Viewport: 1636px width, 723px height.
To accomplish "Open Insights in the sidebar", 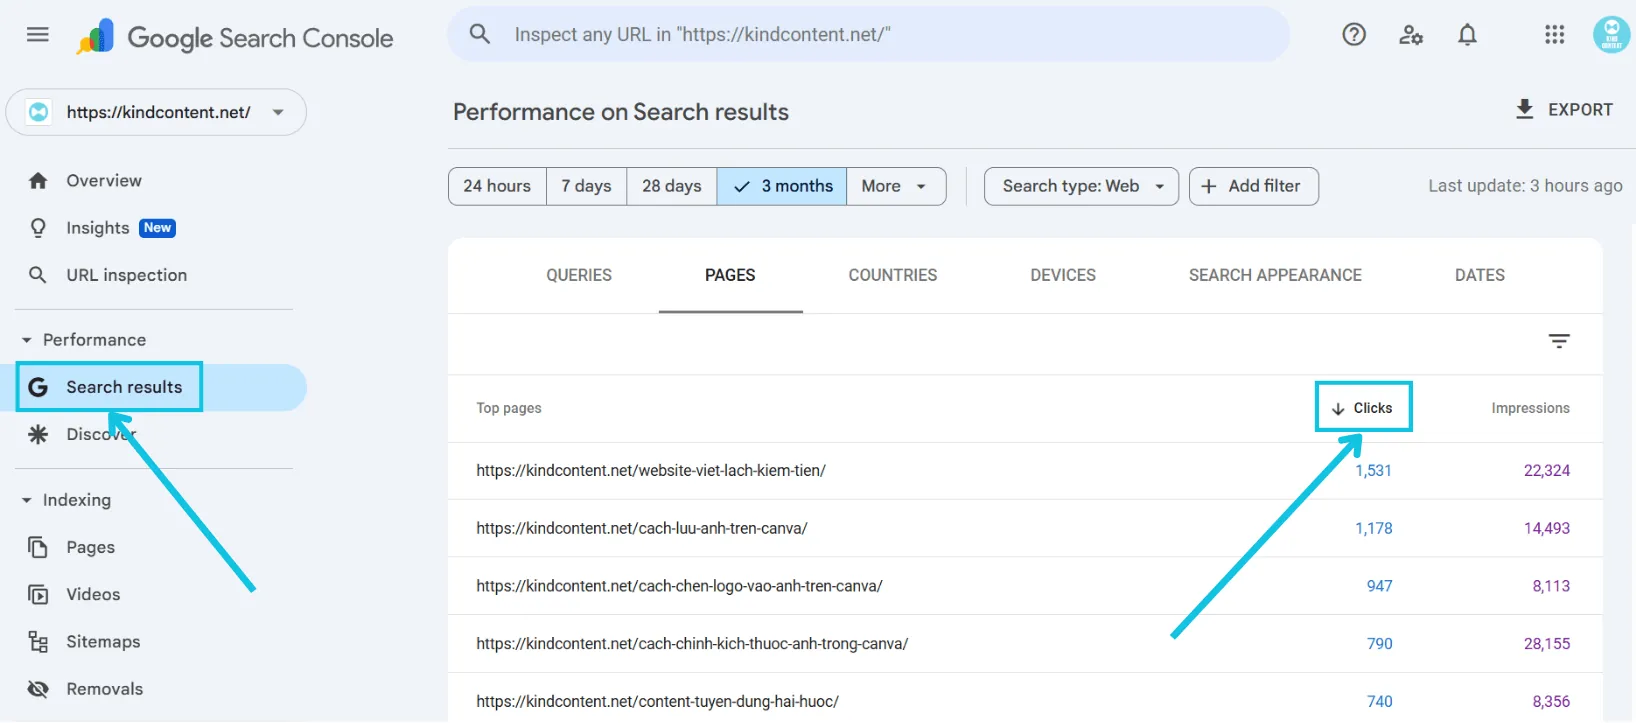I will coord(98,228).
